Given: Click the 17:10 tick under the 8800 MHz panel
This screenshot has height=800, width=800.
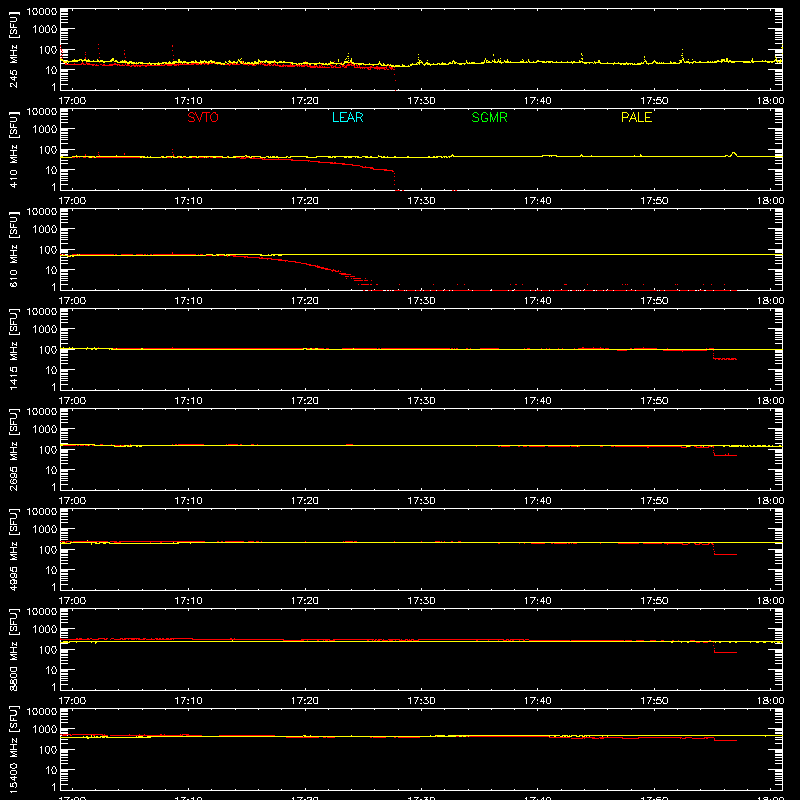Looking at the screenshot, I should coord(188,701).
